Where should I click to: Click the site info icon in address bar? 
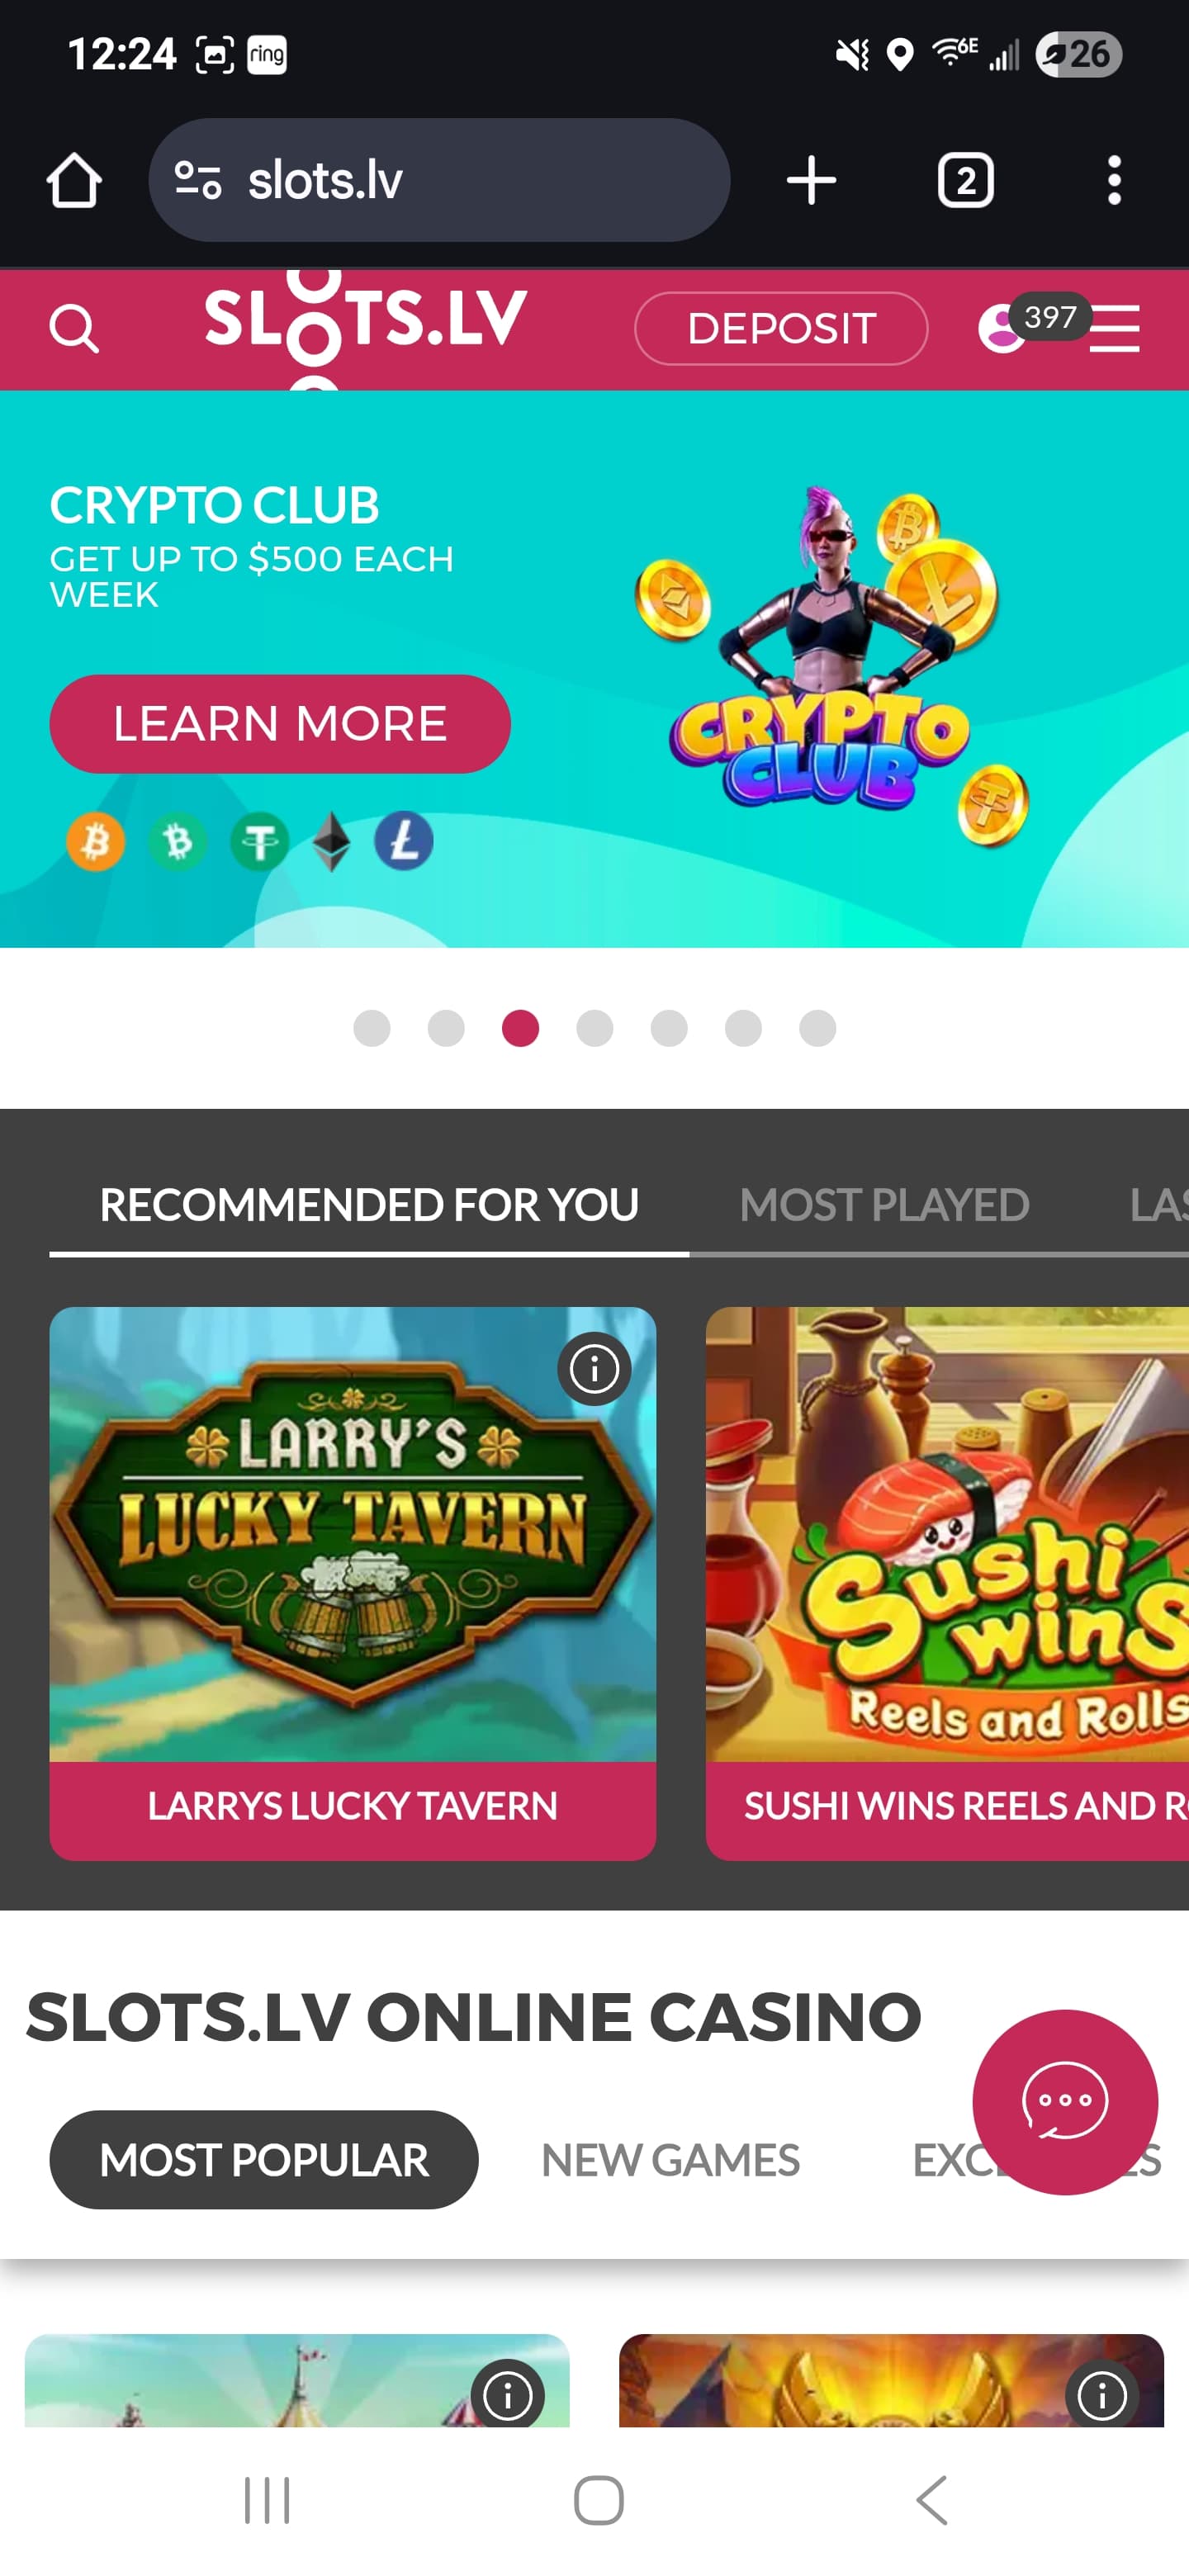pyautogui.click(x=197, y=181)
